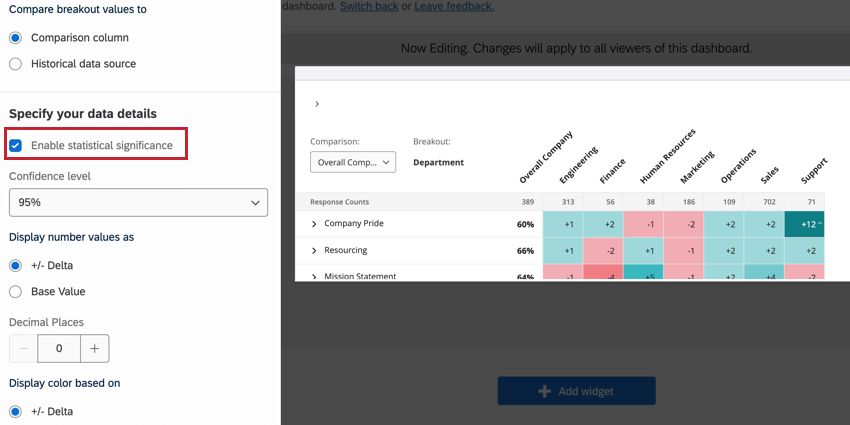Open the Overall Company comparison dropdown

point(353,161)
